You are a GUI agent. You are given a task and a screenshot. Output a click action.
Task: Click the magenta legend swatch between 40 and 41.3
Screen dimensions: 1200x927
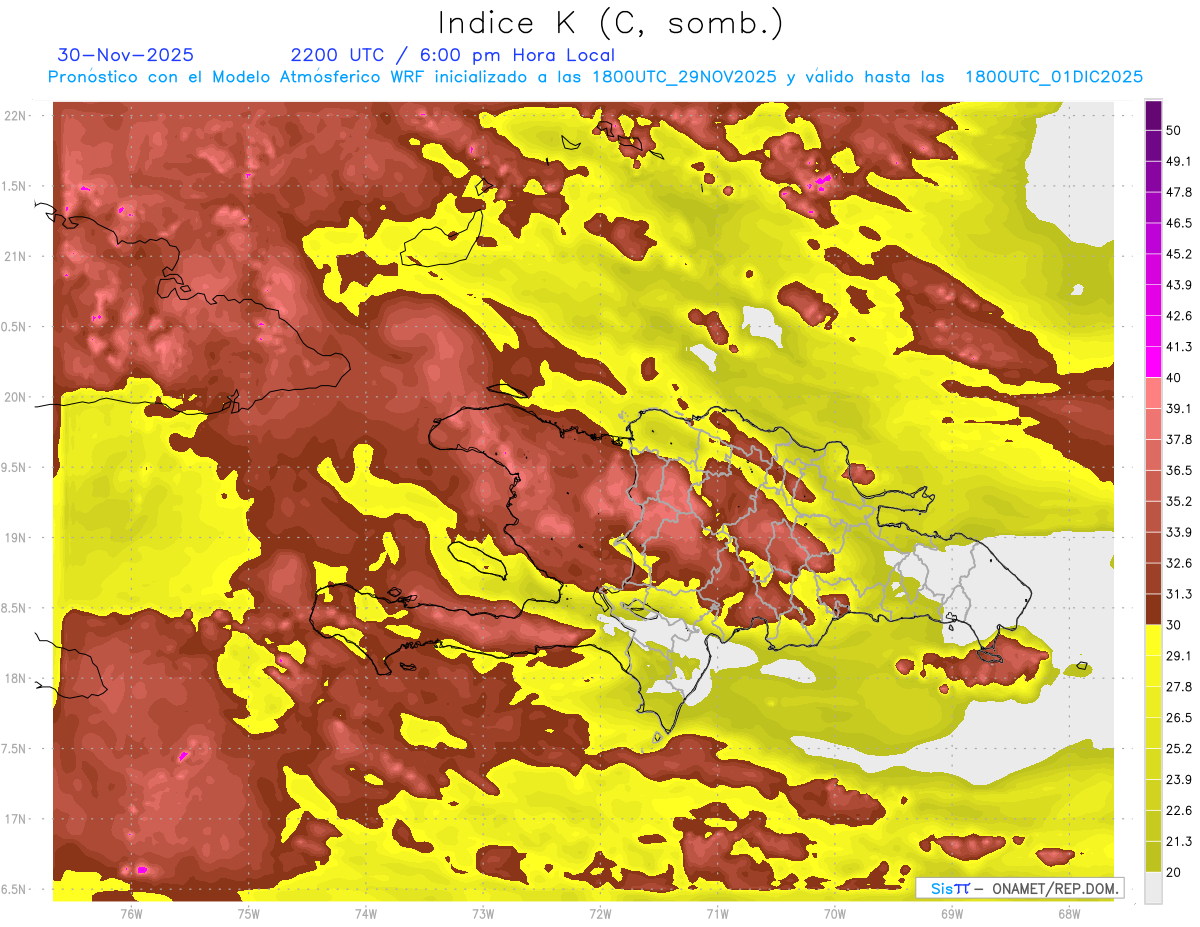click(x=1153, y=362)
